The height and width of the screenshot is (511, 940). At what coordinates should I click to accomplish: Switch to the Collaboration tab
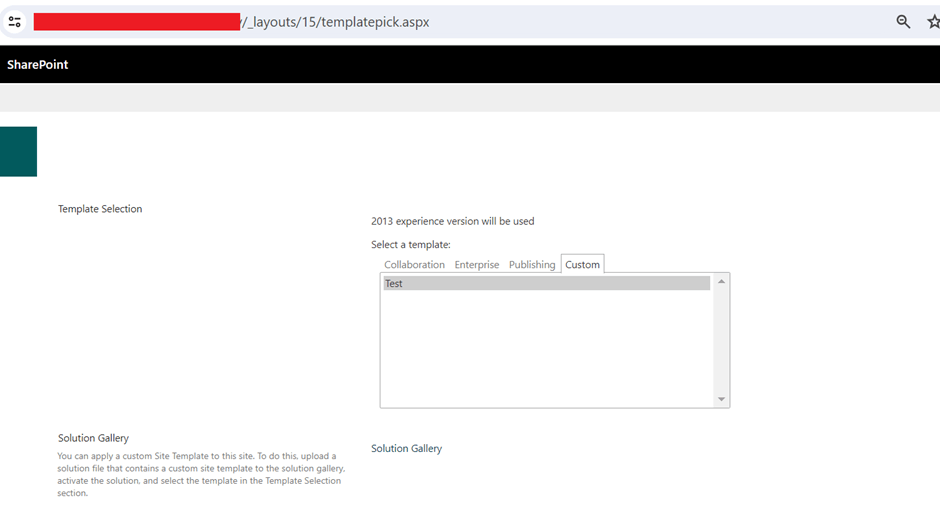(x=414, y=264)
